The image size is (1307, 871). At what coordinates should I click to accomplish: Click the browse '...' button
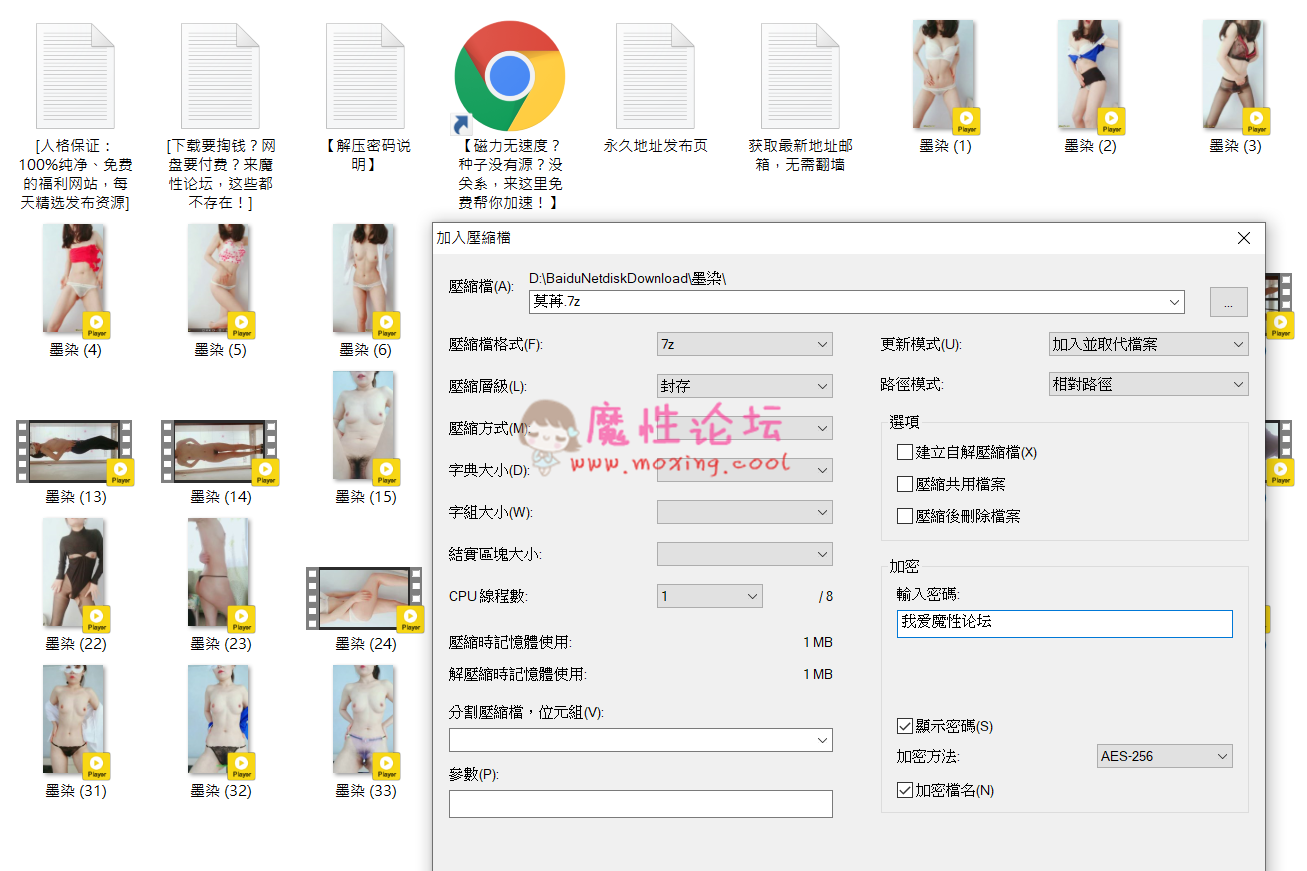tap(1229, 302)
